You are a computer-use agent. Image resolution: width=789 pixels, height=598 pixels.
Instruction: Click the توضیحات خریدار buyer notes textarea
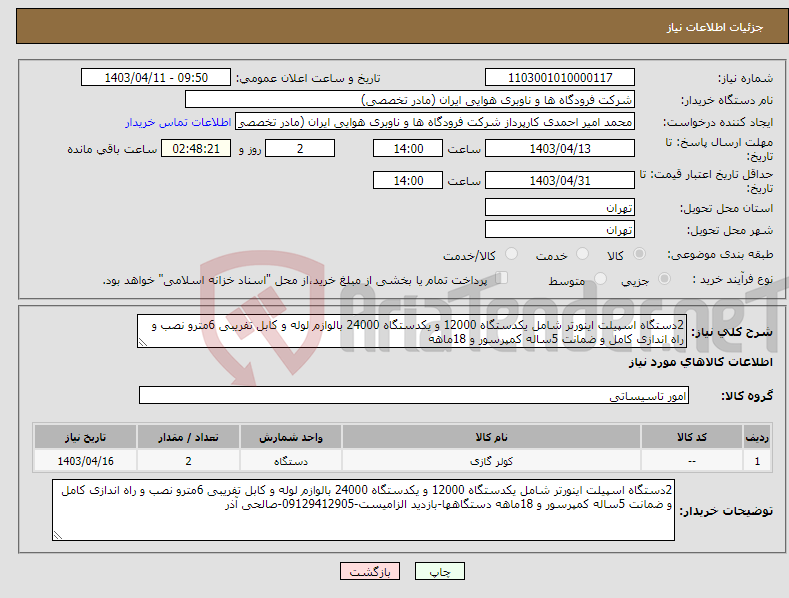coord(363,510)
